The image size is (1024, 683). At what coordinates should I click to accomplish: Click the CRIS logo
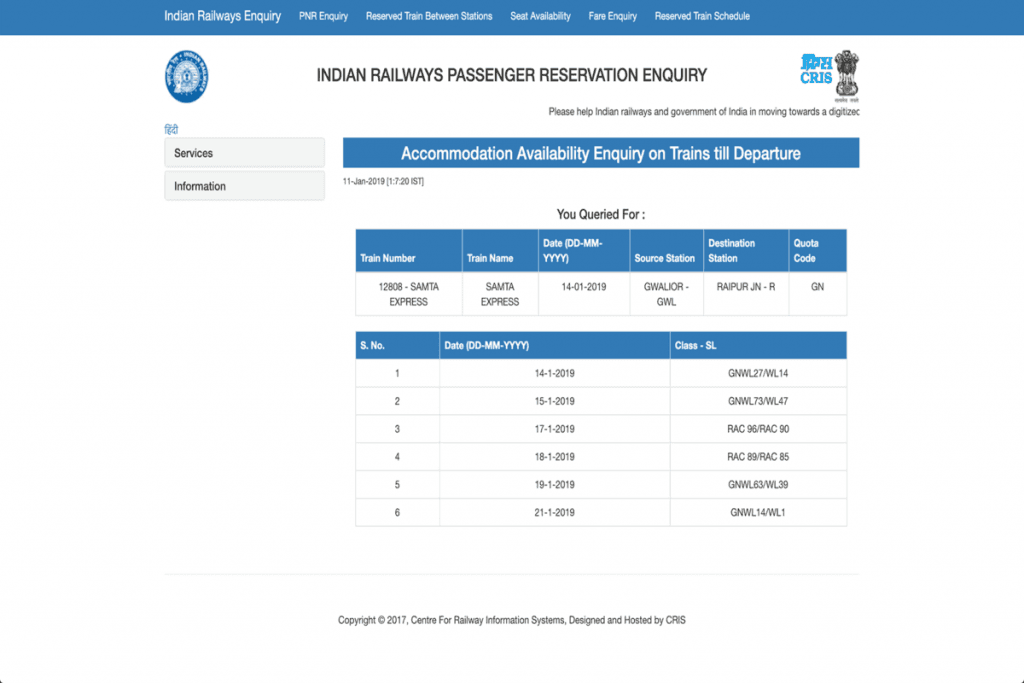(x=815, y=70)
